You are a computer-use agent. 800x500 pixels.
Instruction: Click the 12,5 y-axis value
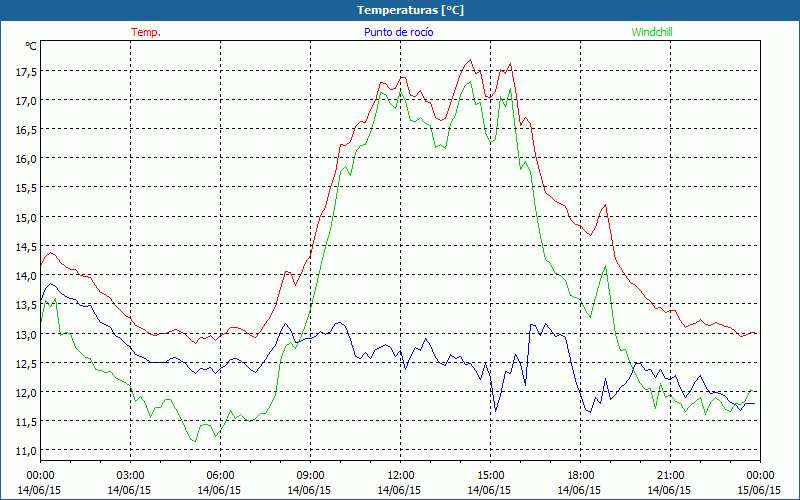tap(27, 364)
